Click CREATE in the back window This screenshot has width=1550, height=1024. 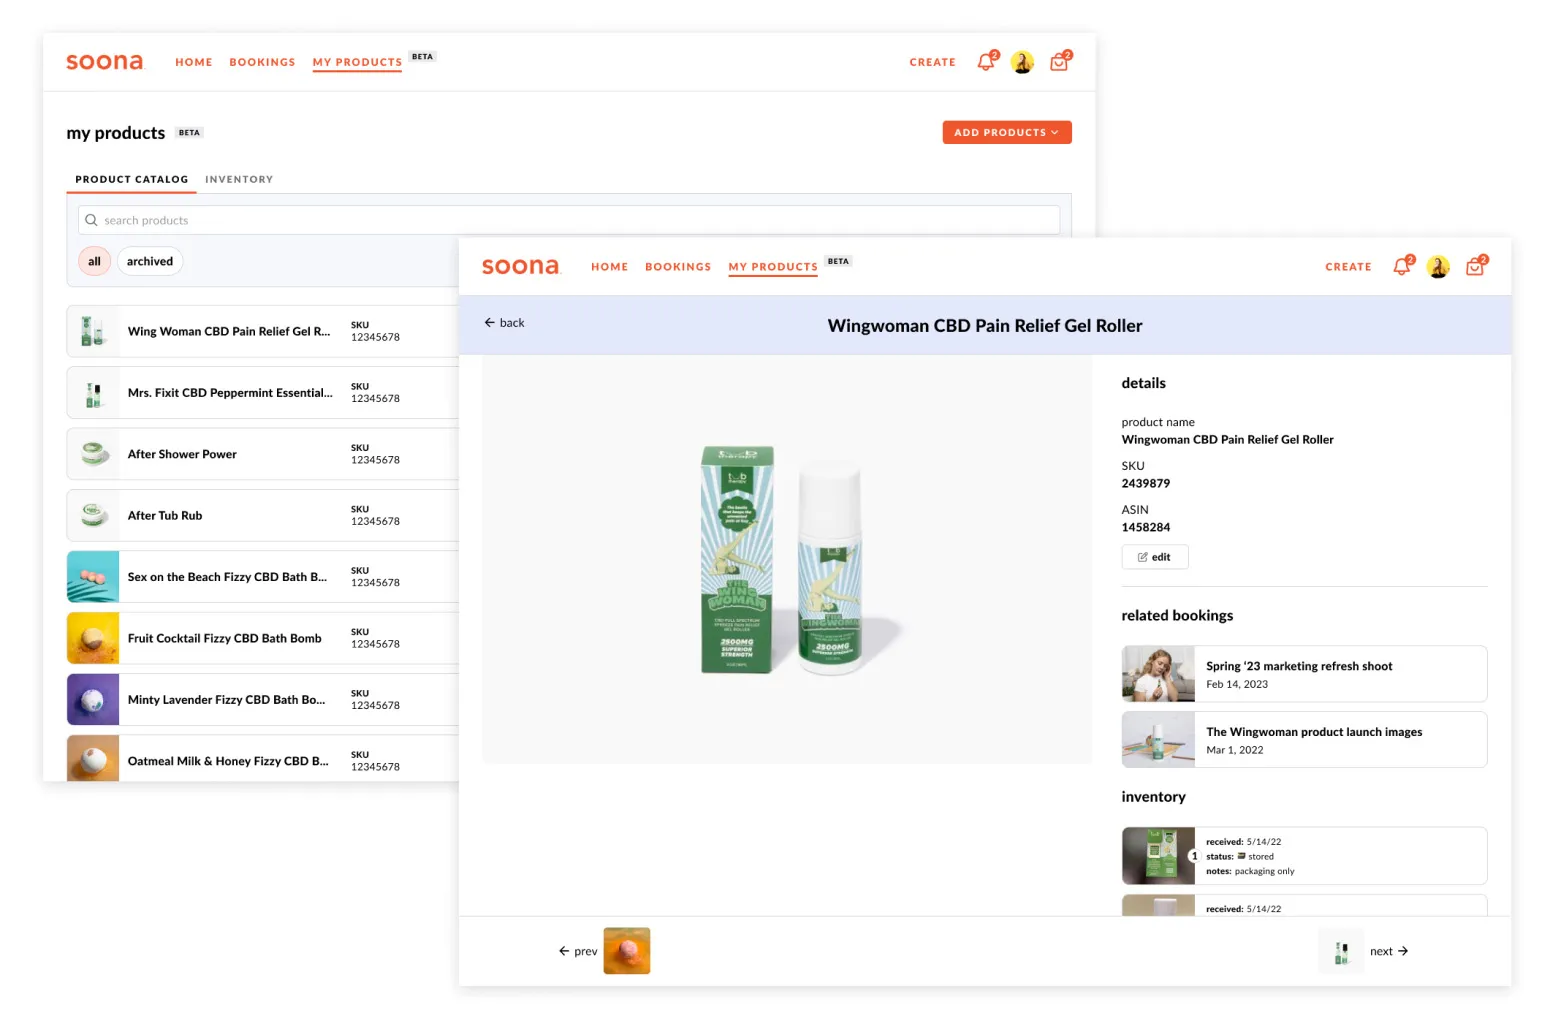coord(932,62)
